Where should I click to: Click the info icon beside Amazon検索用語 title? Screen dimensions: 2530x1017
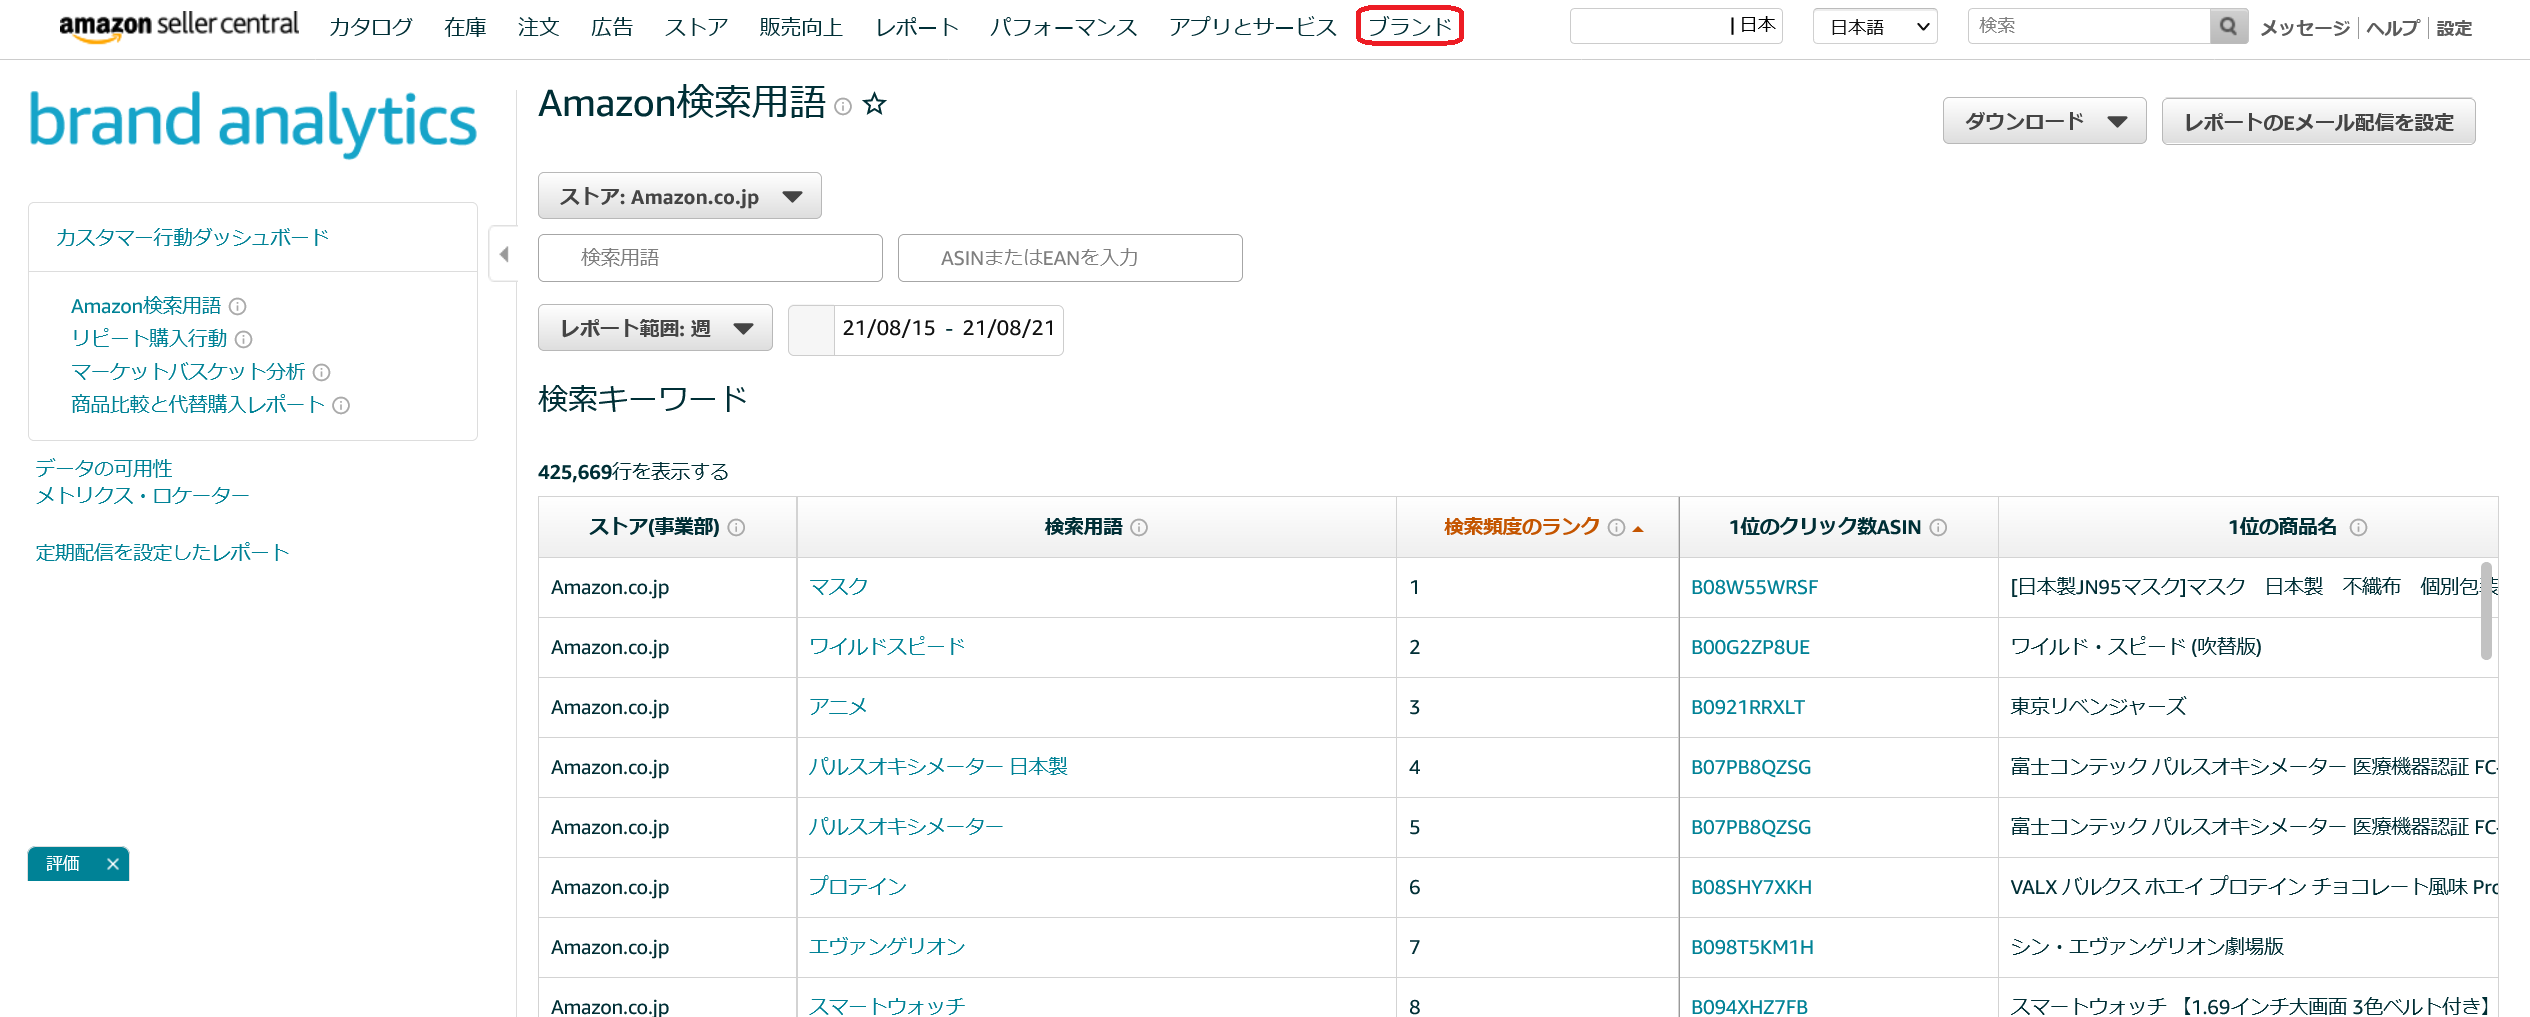click(x=843, y=106)
